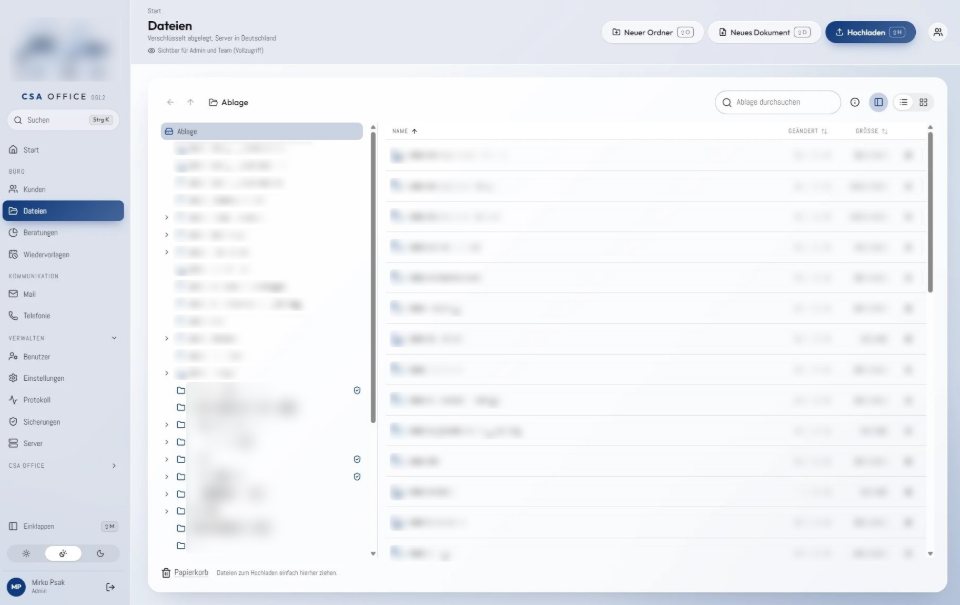Sort files by the Geändert column

coord(808,131)
